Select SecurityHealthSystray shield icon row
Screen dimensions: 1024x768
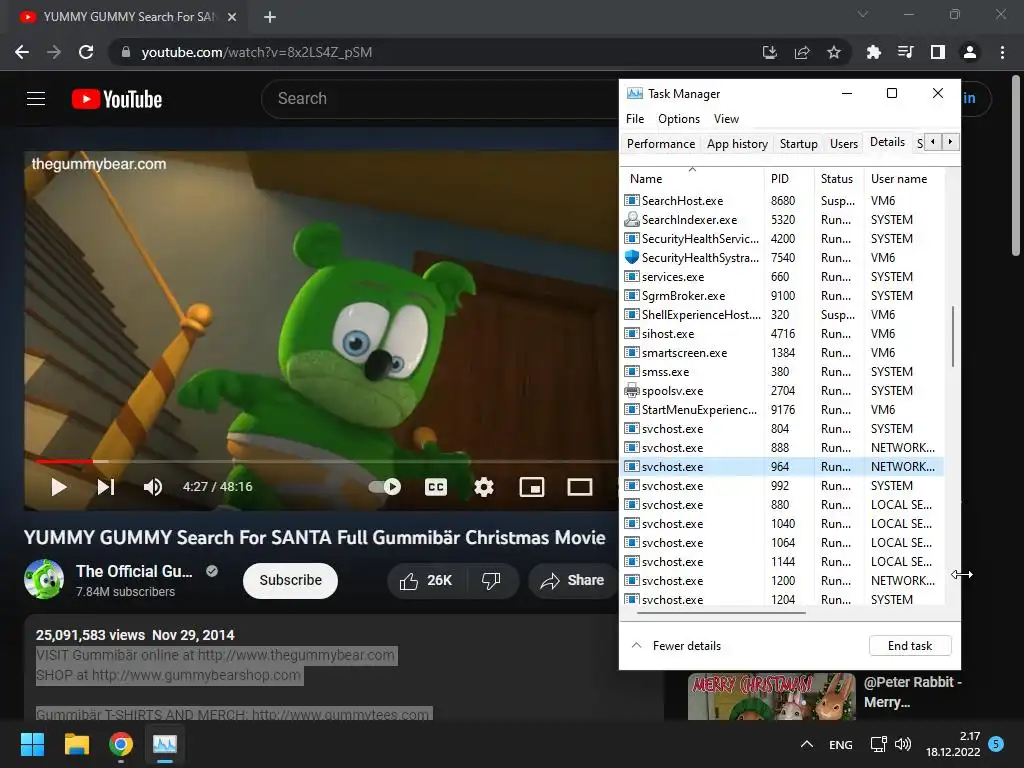pyautogui.click(x=782, y=257)
